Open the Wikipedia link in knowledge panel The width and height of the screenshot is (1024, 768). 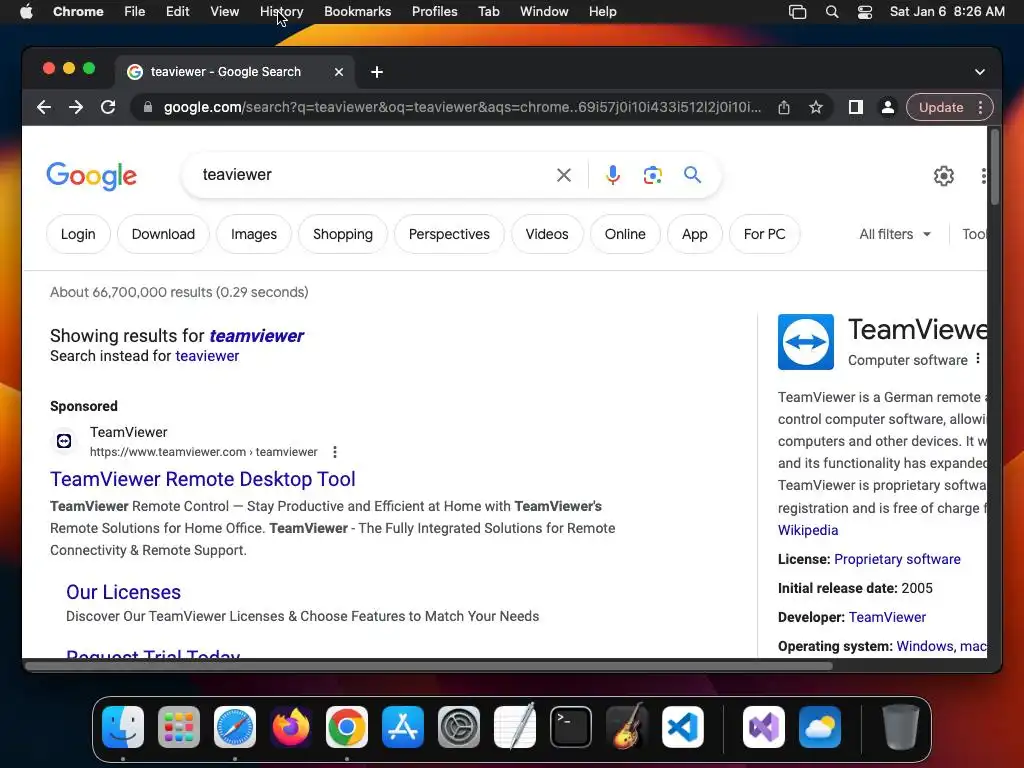808,530
